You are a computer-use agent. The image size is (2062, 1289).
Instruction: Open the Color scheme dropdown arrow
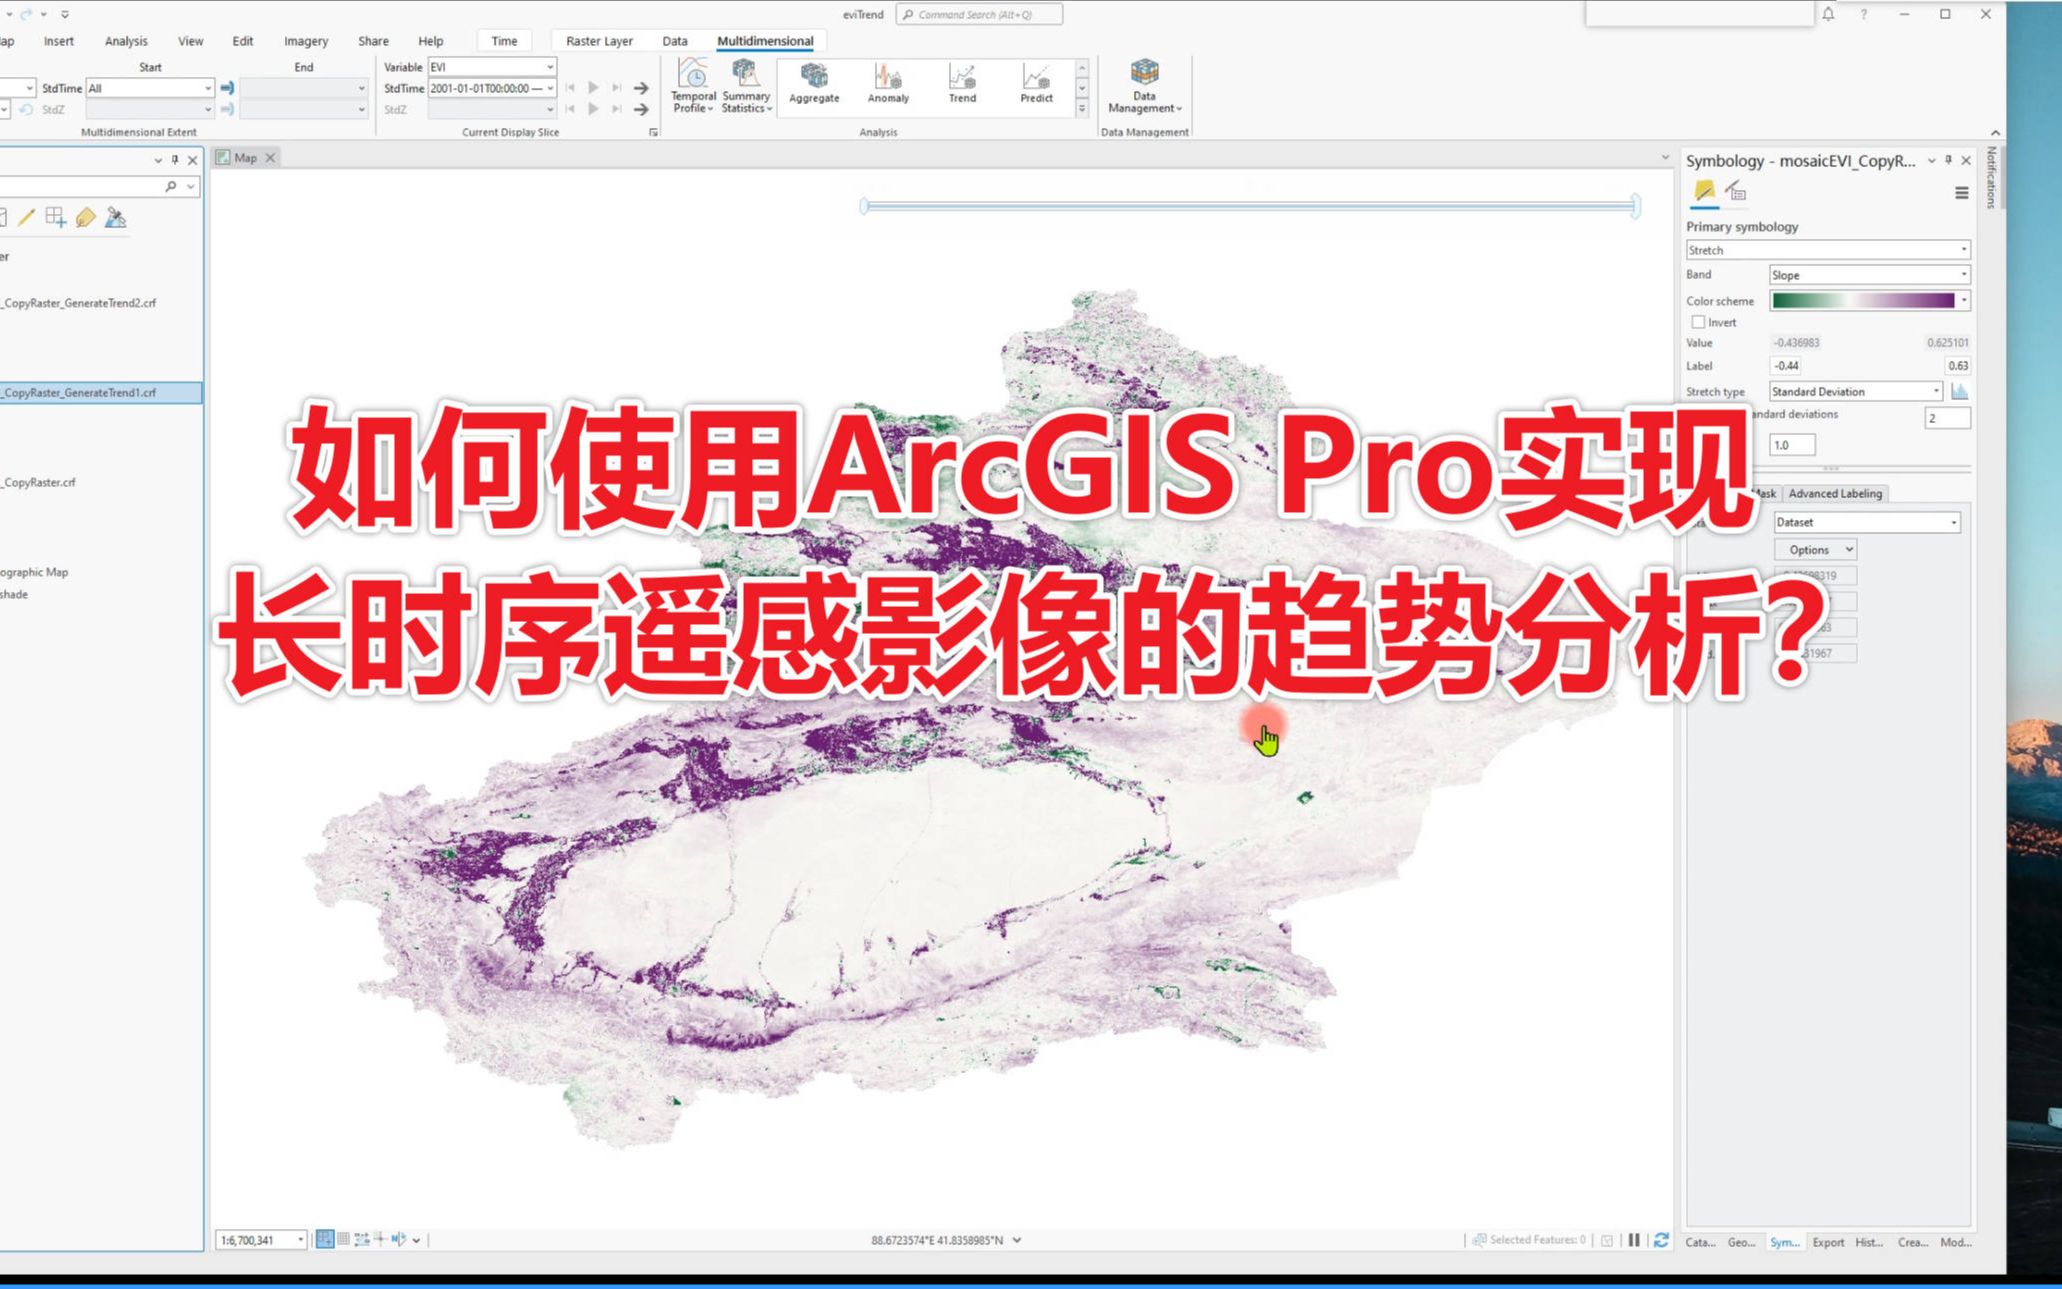(x=1964, y=300)
